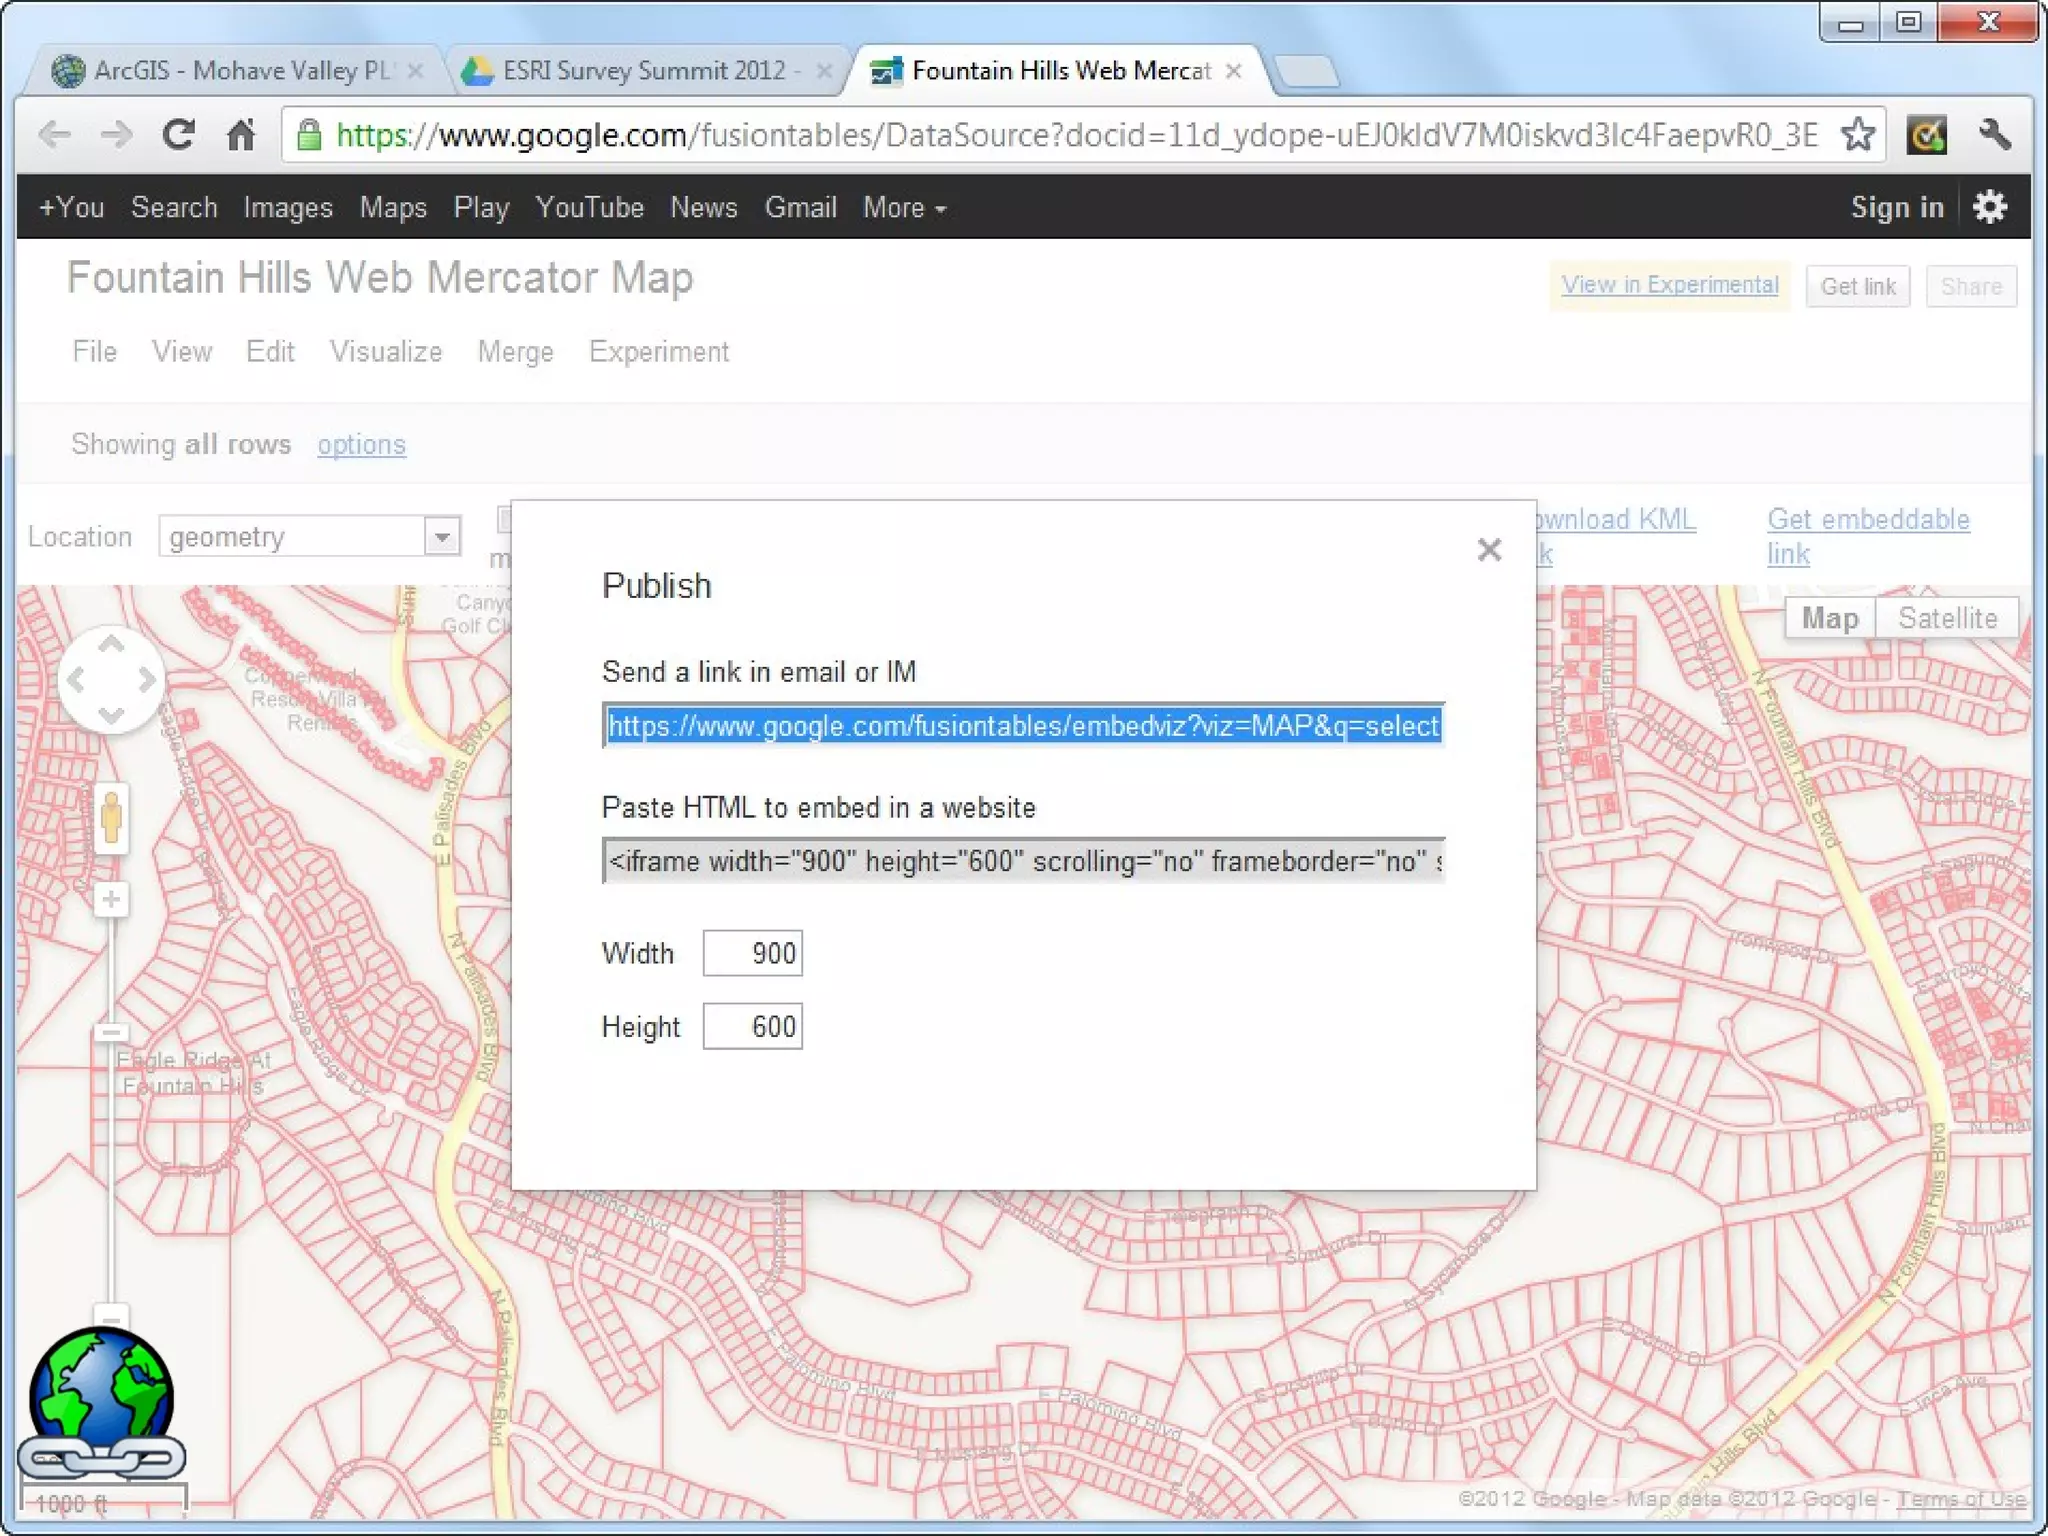Click the View in Experimental link
The height and width of the screenshot is (1536, 2048).
click(1669, 285)
